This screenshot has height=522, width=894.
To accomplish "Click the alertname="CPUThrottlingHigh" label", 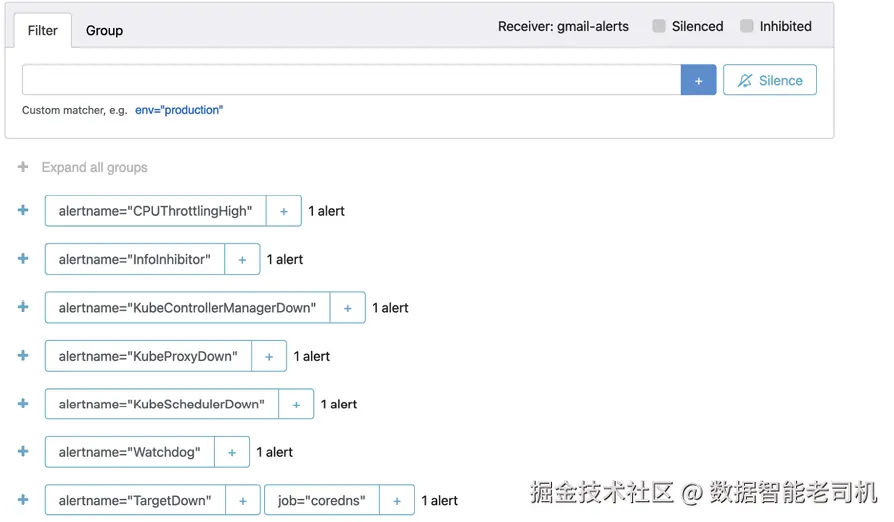I will click(156, 211).
